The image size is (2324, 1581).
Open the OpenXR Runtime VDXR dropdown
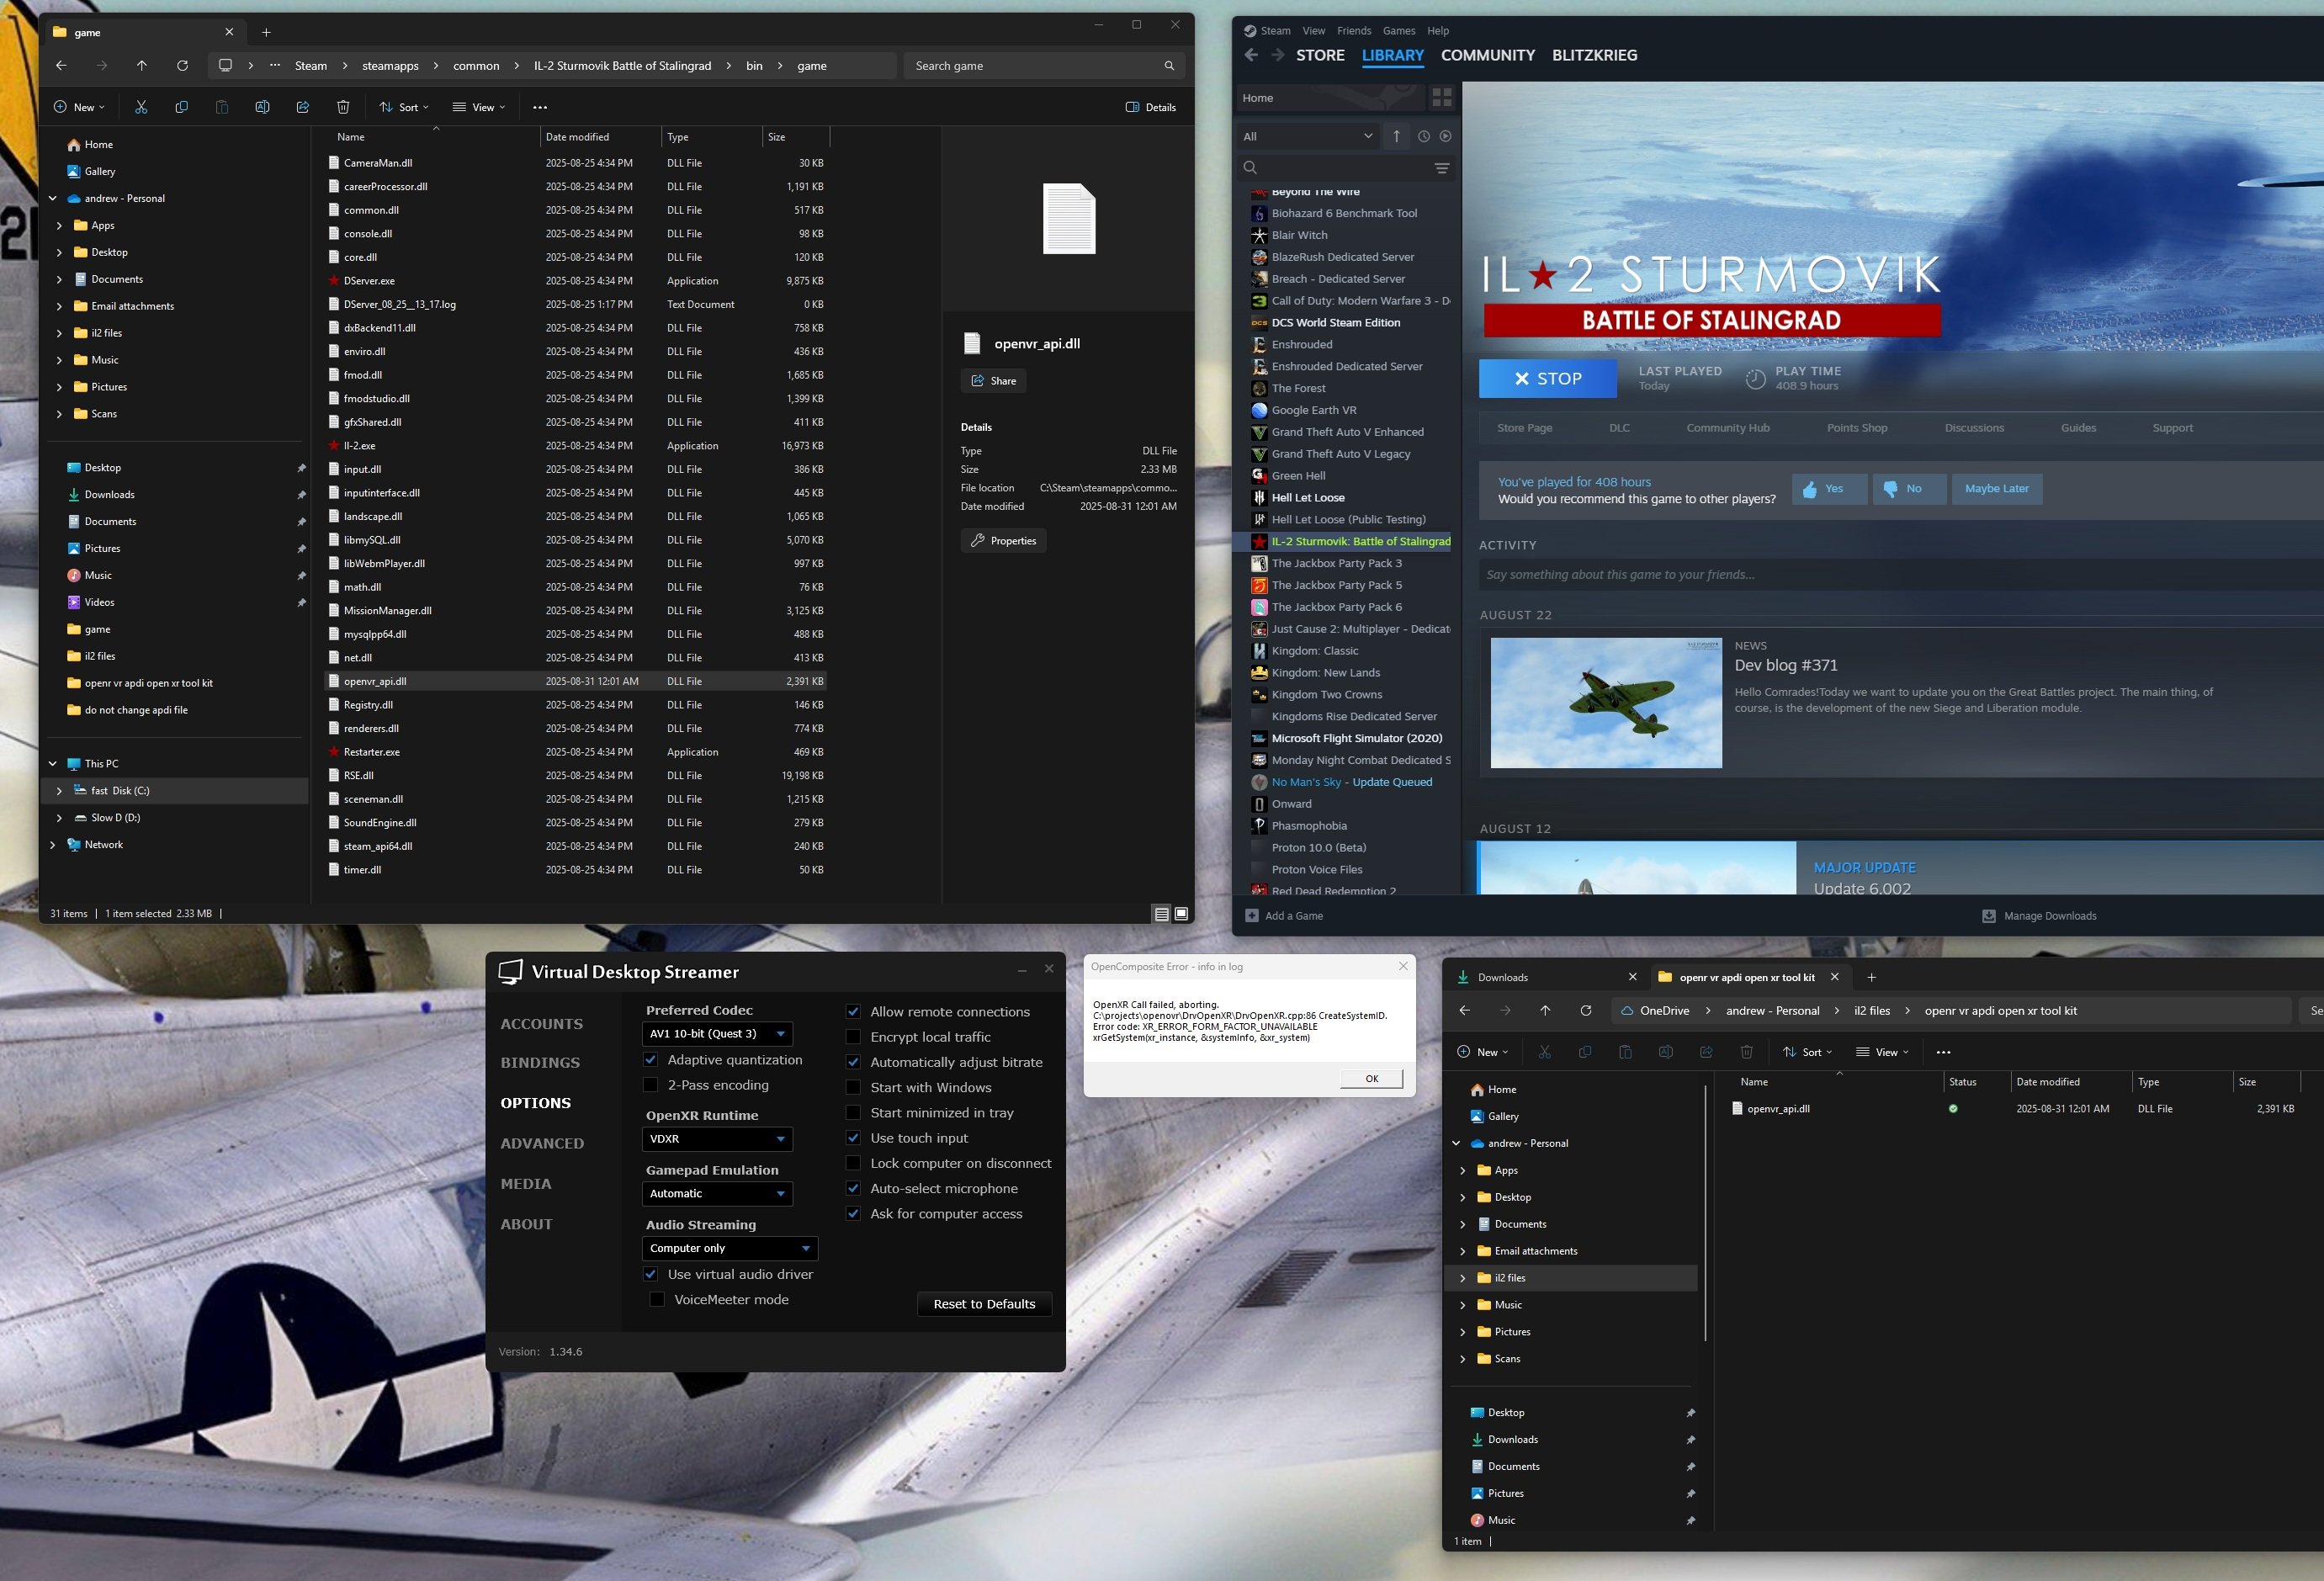tap(716, 1139)
